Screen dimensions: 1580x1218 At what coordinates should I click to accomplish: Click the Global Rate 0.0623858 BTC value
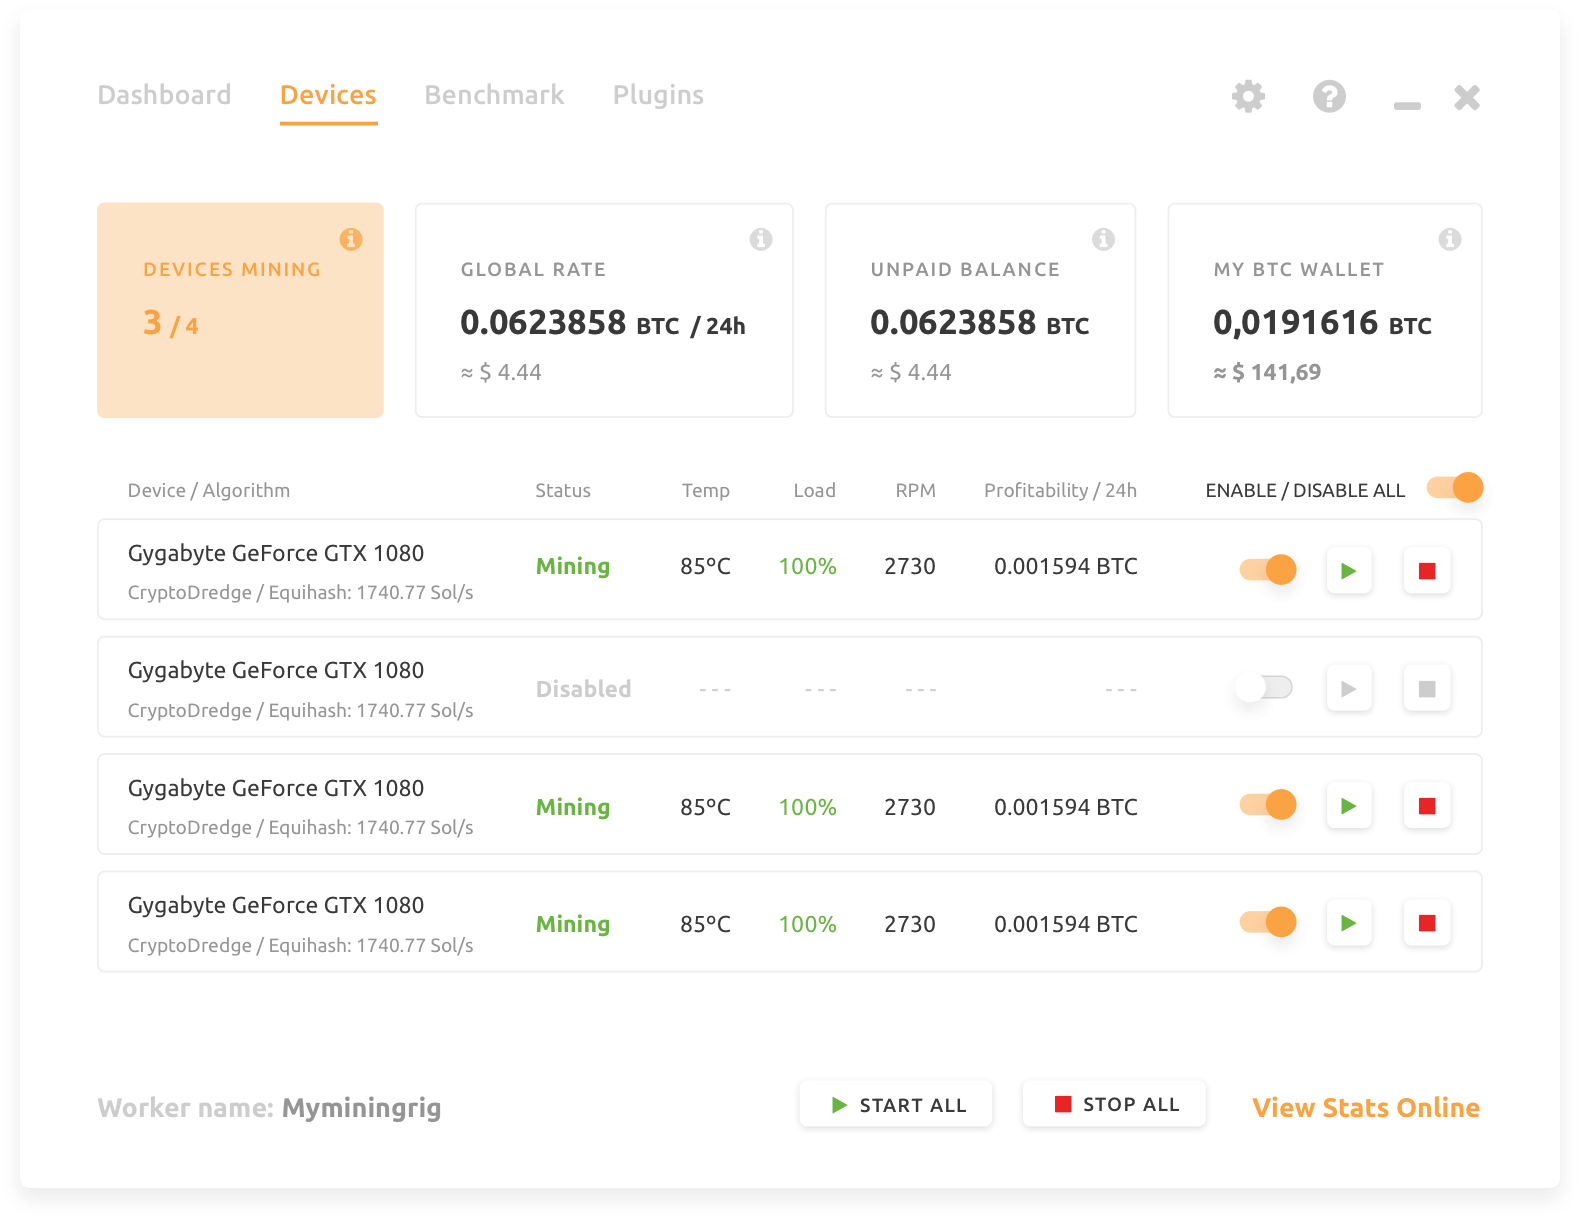pos(603,323)
